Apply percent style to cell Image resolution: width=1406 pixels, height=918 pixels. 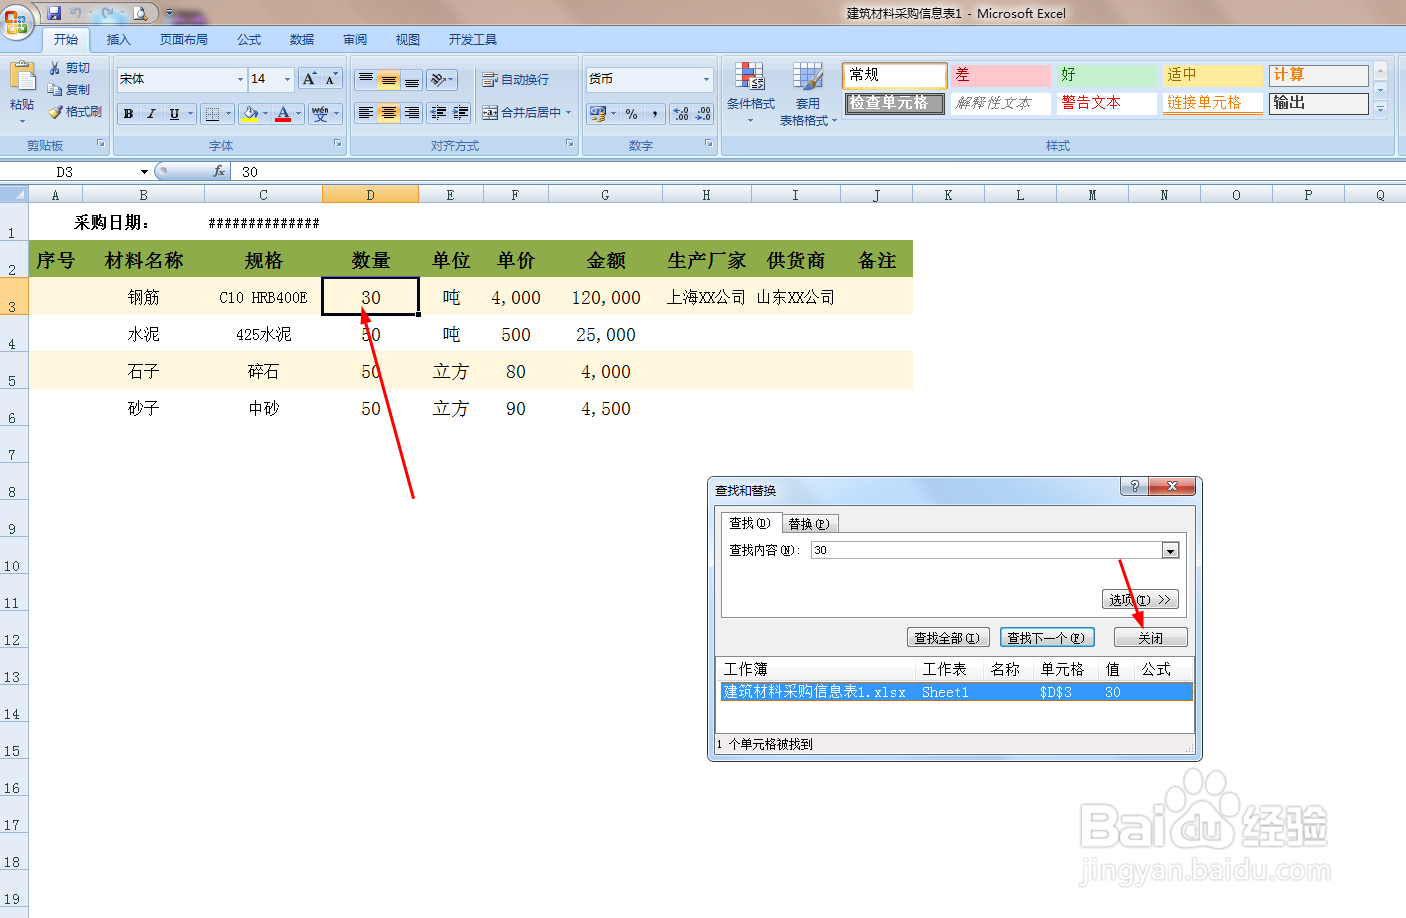pyautogui.click(x=631, y=114)
